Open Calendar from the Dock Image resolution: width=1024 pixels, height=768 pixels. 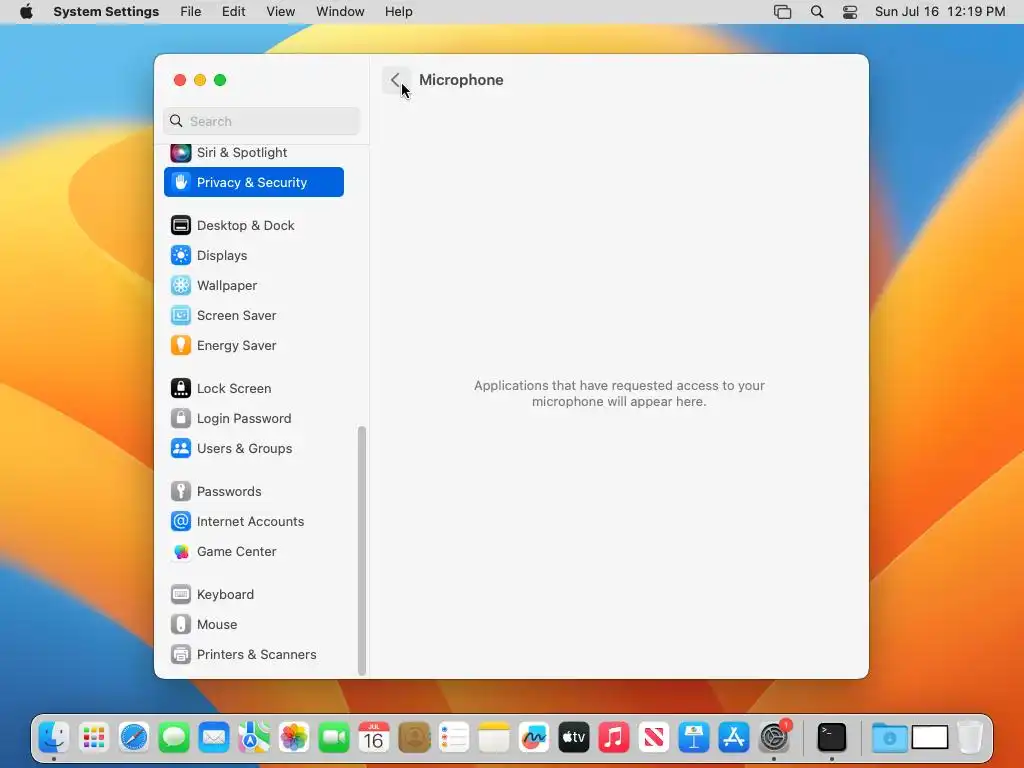tap(374, 738)
